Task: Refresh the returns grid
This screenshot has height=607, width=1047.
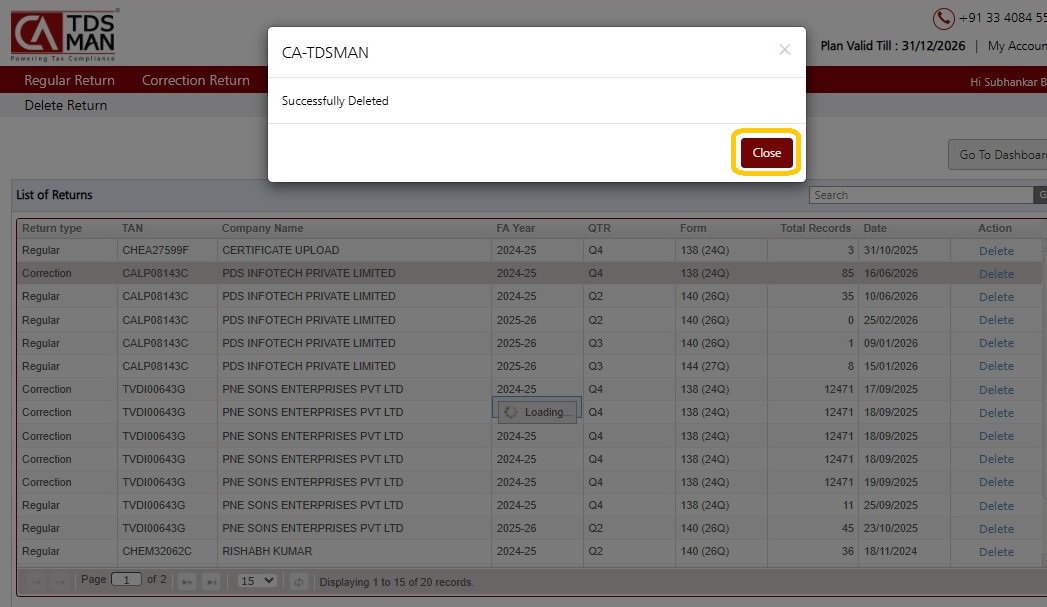Action: click(298, 582)
